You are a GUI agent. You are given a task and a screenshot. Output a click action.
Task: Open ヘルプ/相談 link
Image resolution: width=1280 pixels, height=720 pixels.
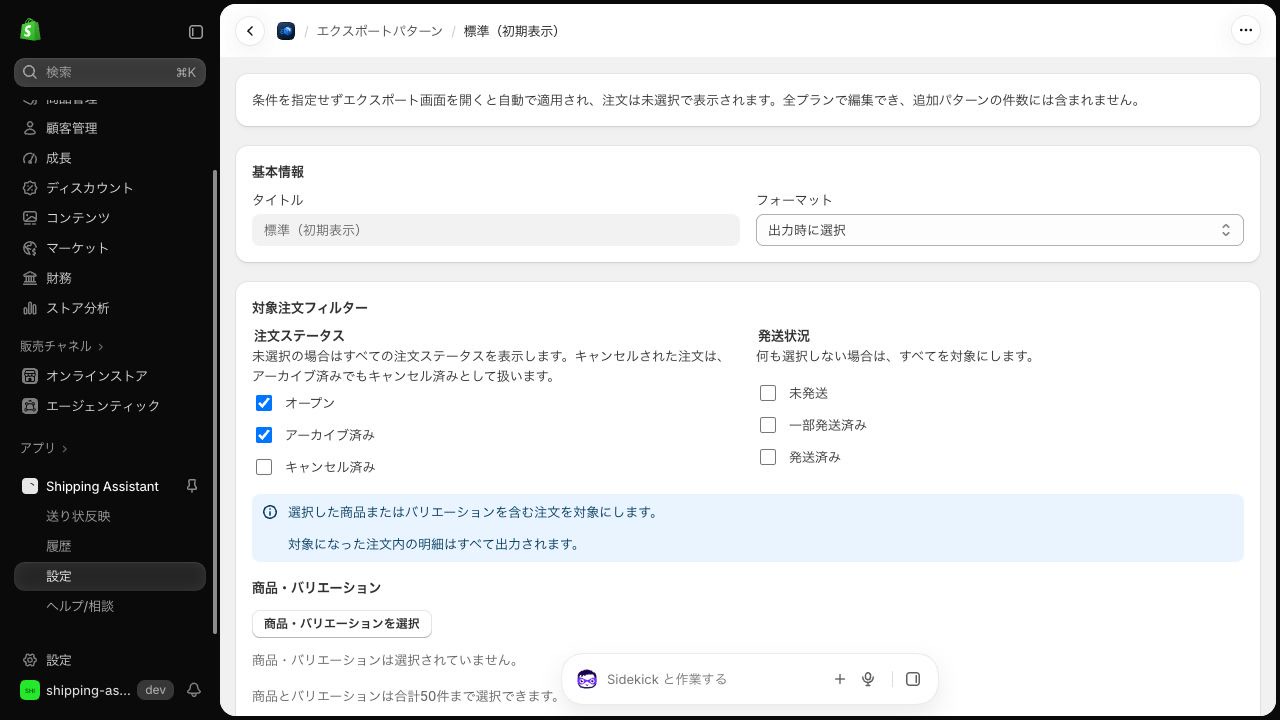tap(110, 606)
